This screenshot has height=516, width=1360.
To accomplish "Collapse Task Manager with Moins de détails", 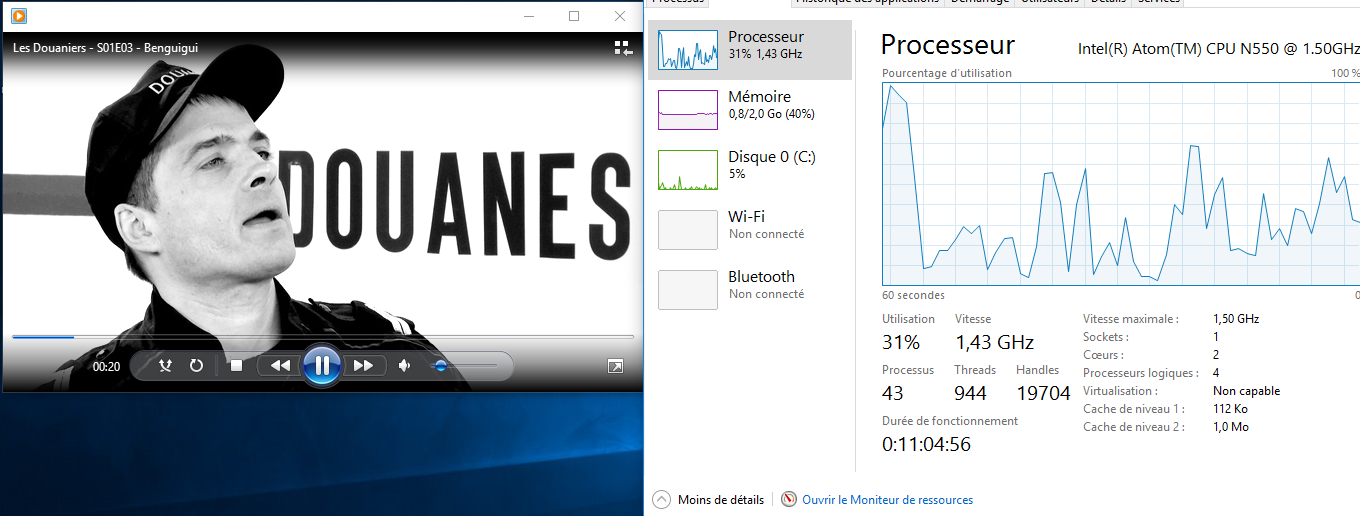I will tap(720, 500).
